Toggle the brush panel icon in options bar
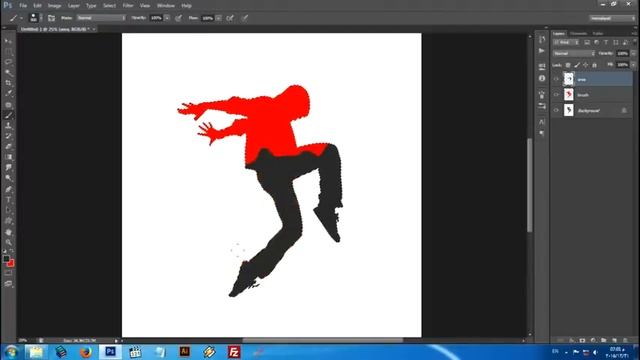Image resolution: width=640 pixels, height=360 pixels. (x=51, y=18)
